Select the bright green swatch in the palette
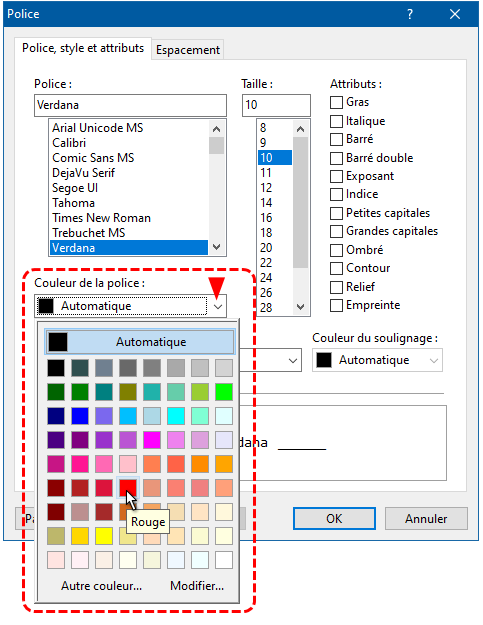The image size is (483, 625). tap(224, 392)
